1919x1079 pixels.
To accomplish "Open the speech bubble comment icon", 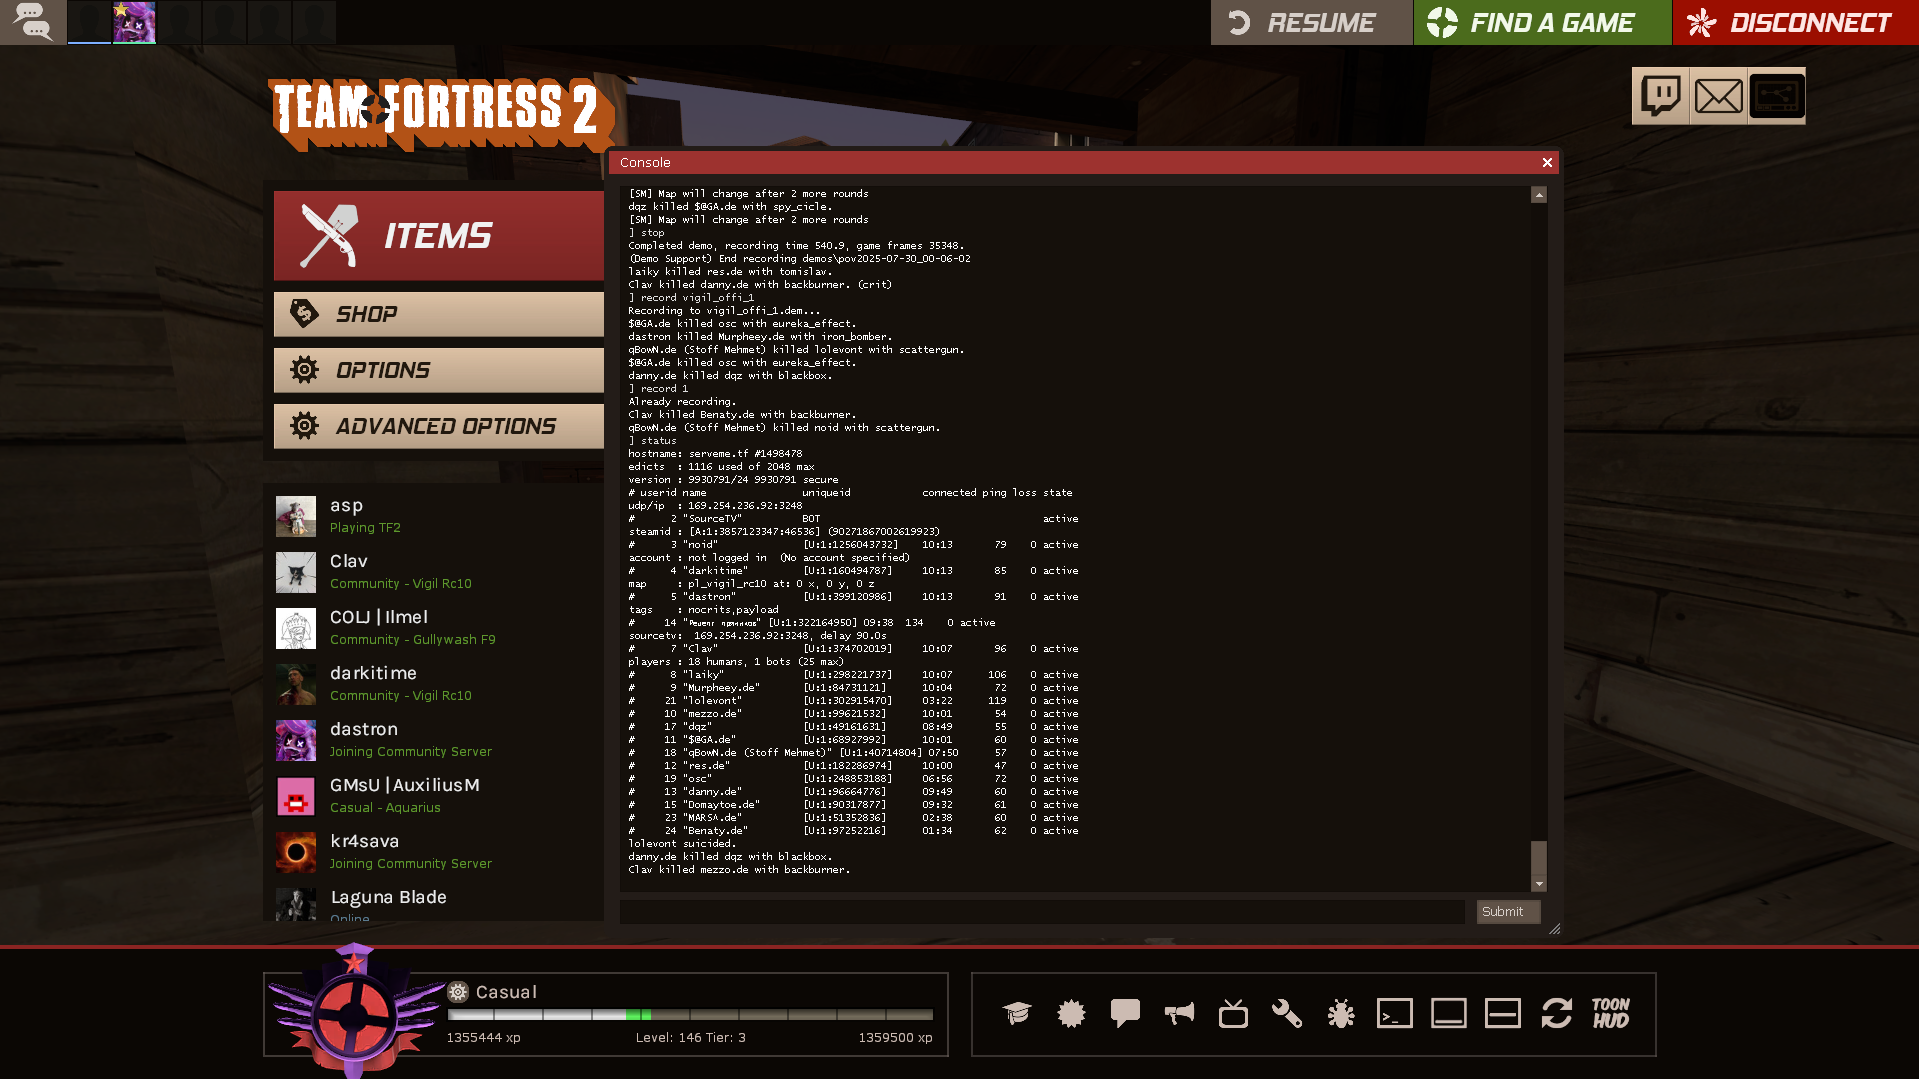I will pos(1125,1013).
